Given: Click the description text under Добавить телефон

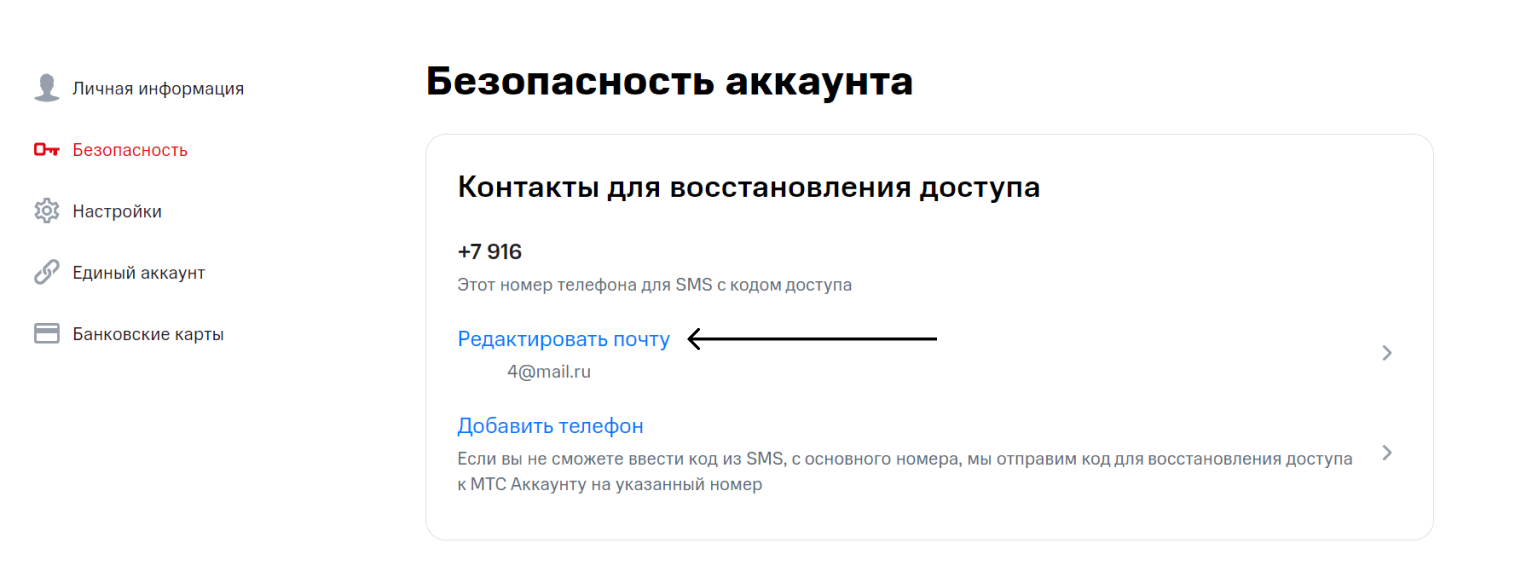Looking at the screenshot, I should (905, 472).
